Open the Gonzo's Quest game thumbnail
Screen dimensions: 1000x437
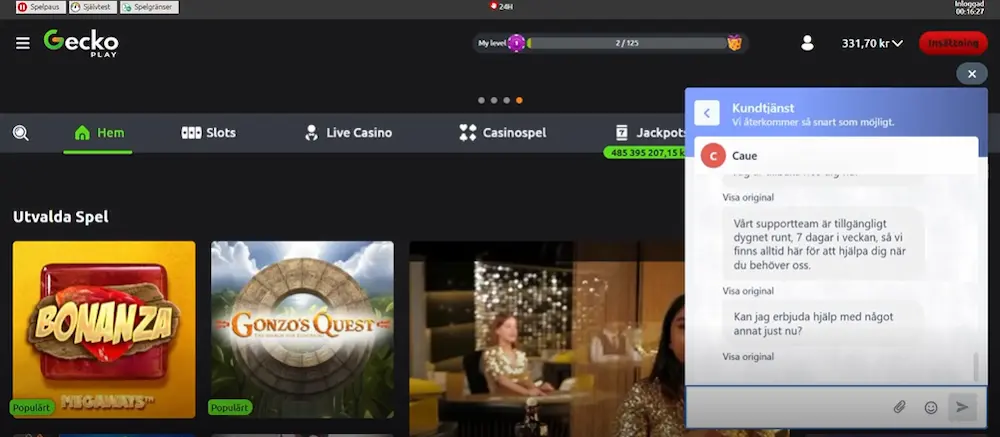302,329
